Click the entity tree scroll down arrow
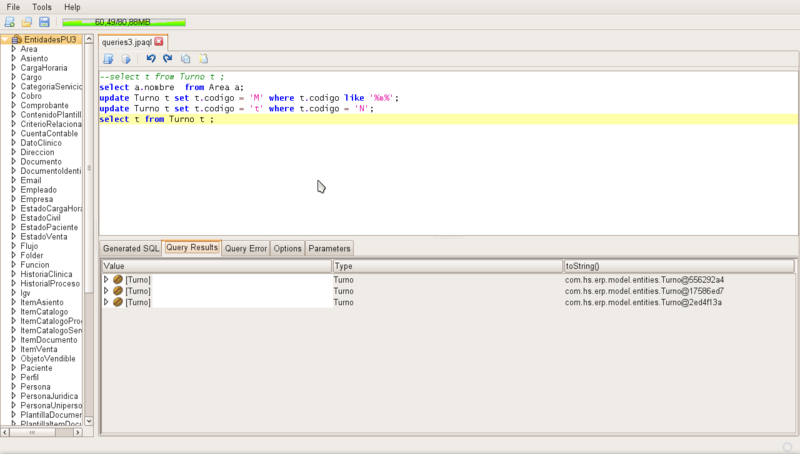The width and height of the screenshot is (800, 454). click(x=89, y=421)
